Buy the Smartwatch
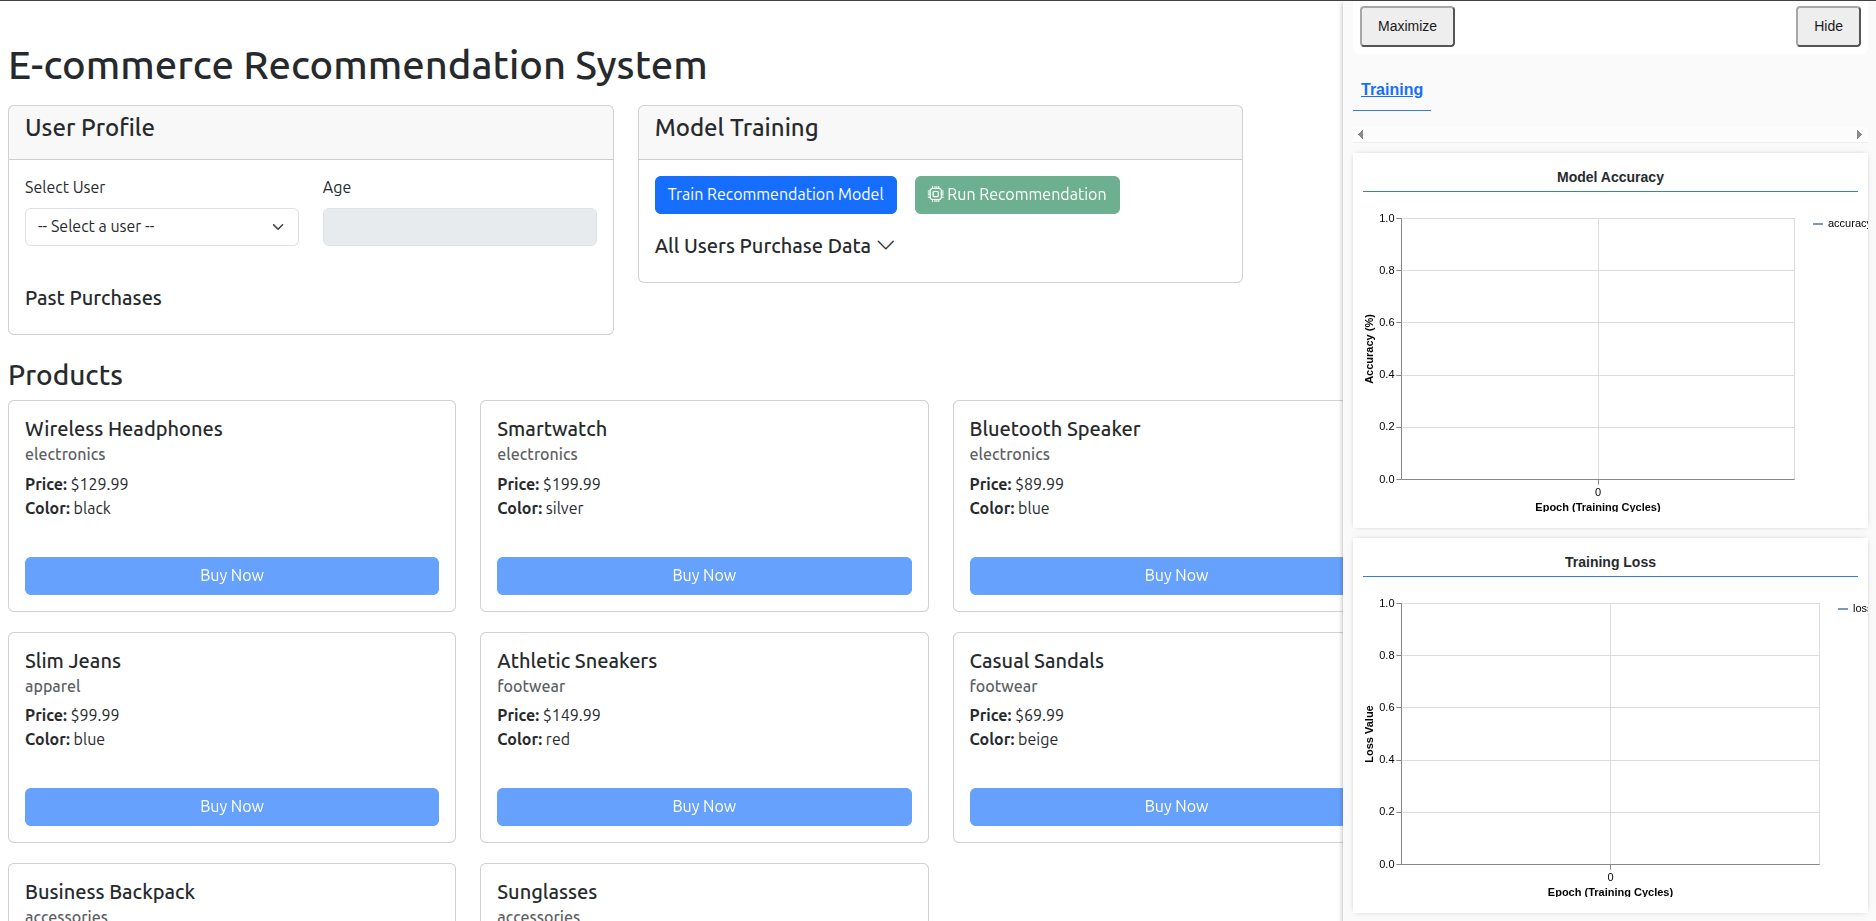Viewport: 1876px width, 921px height. (704, 576)
